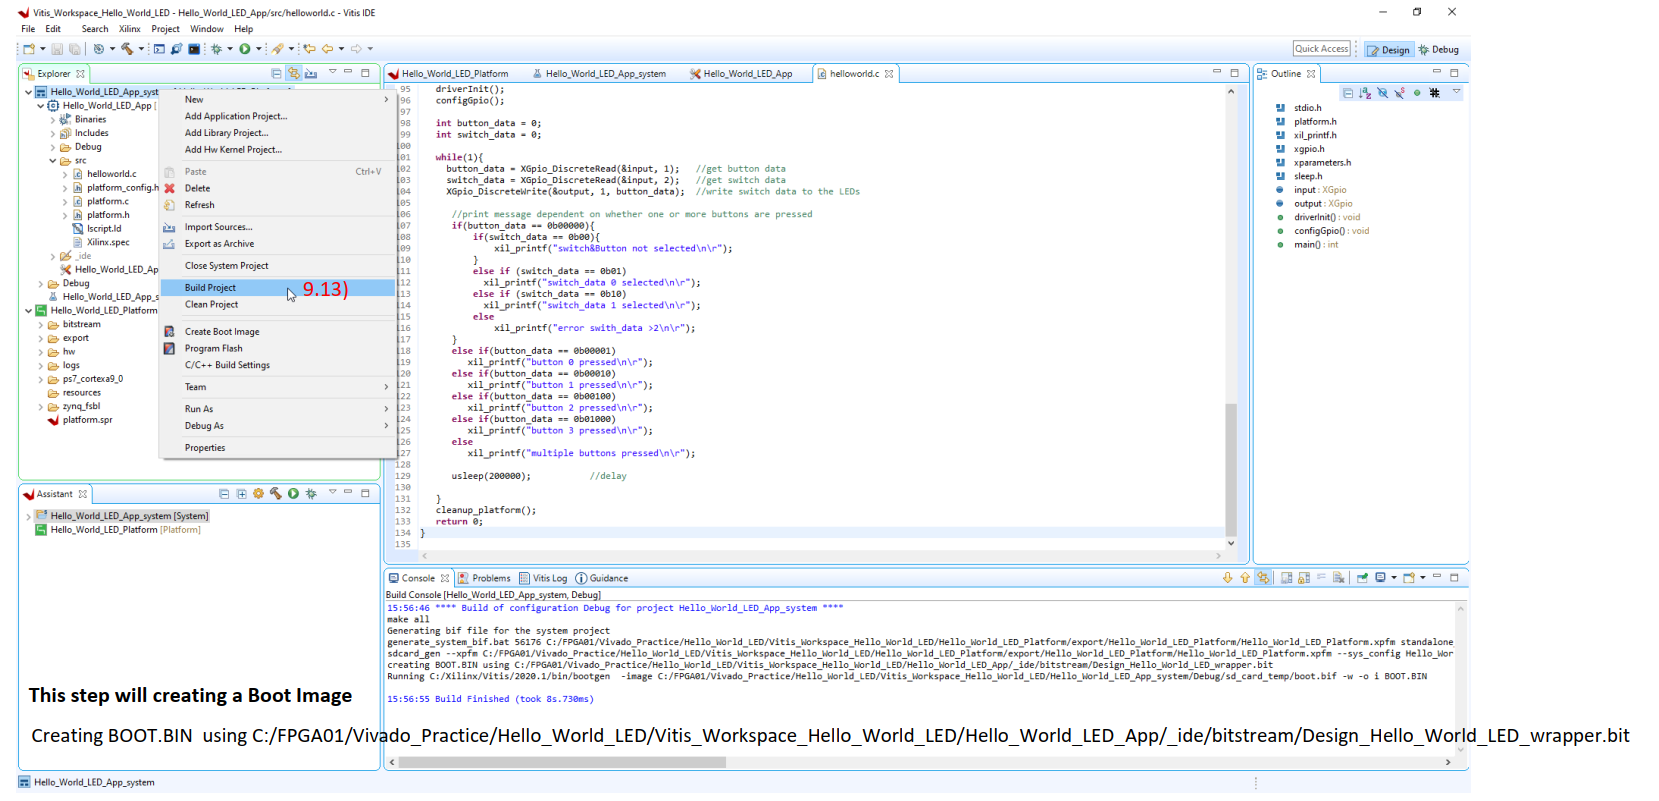Click the hammer Build icon in main toolbar
Screen dimensions: 1659x801
pos(127,49)
